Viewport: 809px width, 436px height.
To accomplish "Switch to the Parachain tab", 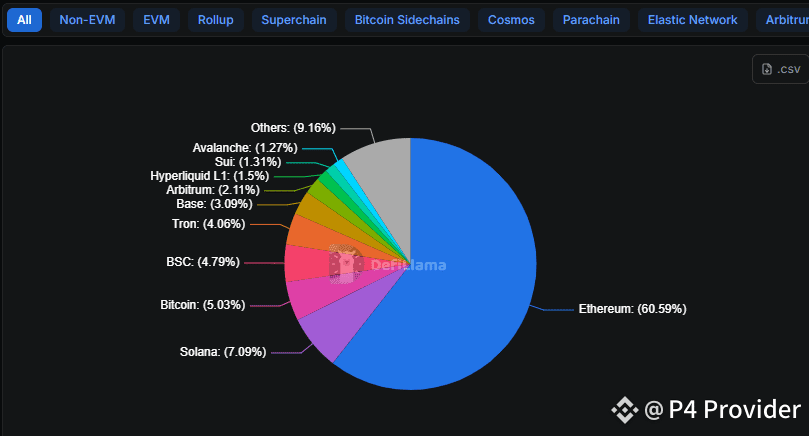I will [591, 20].
